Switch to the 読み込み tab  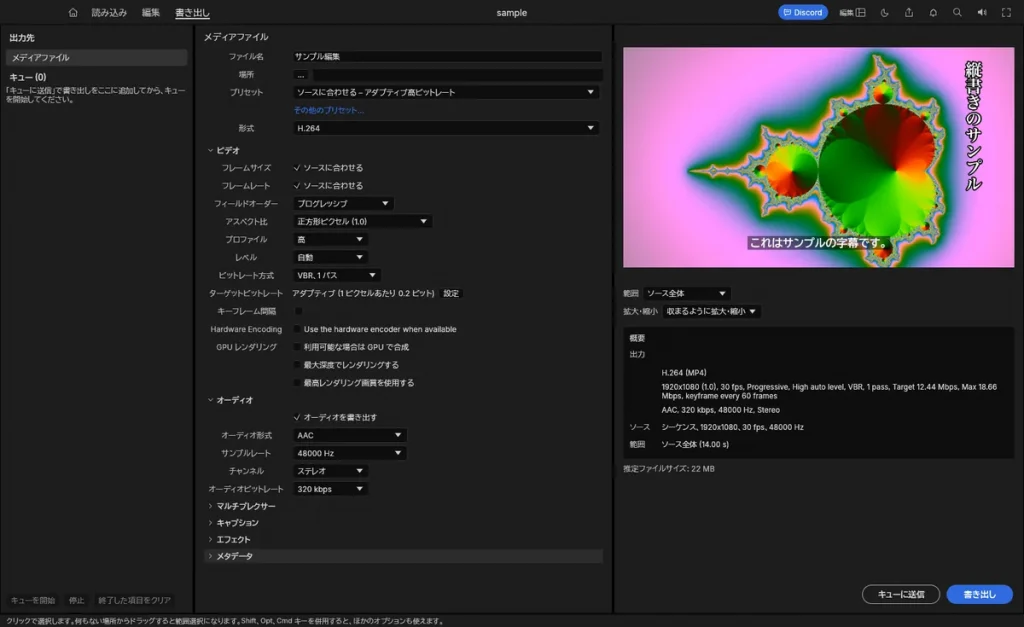coord(109,12)
